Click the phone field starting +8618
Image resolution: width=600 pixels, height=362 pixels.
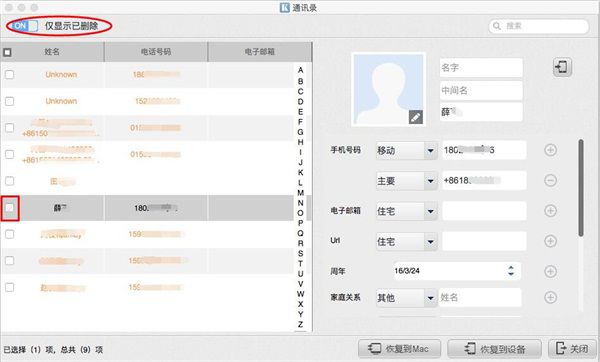(484, 180)
